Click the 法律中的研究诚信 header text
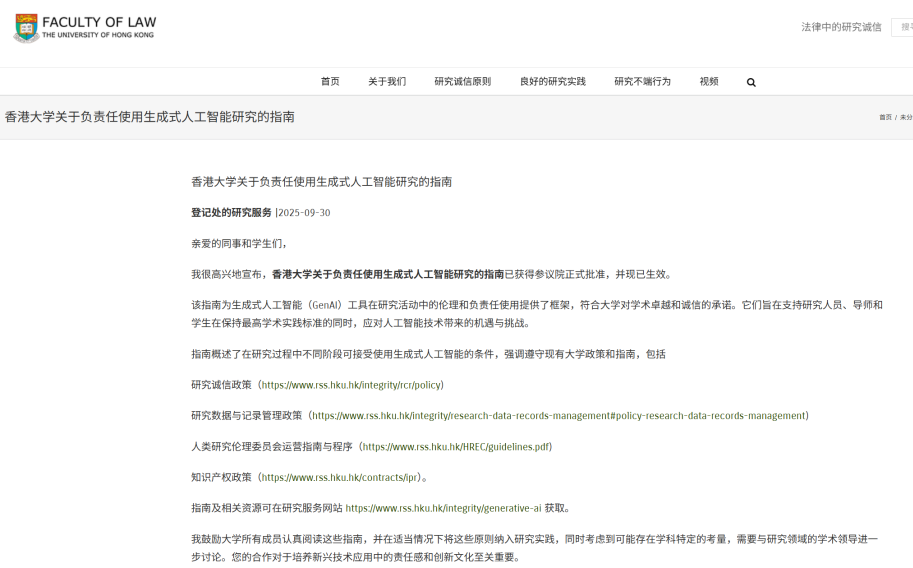913x568 pixels. (x=841, y=27)
